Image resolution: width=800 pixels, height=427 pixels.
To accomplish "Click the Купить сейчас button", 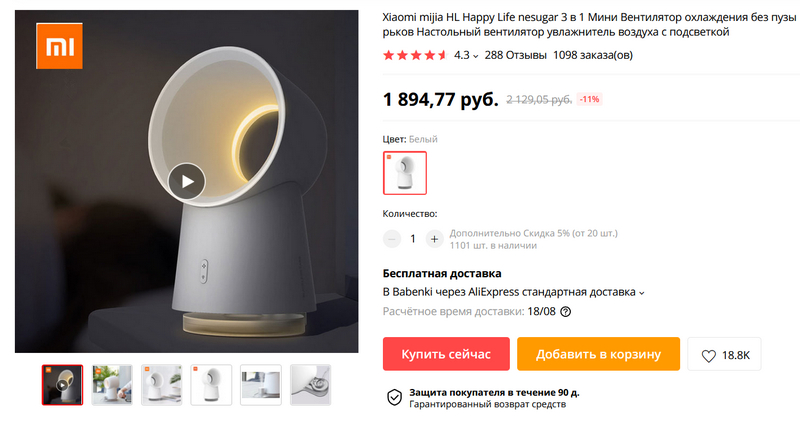I will [x=446, y=354].
